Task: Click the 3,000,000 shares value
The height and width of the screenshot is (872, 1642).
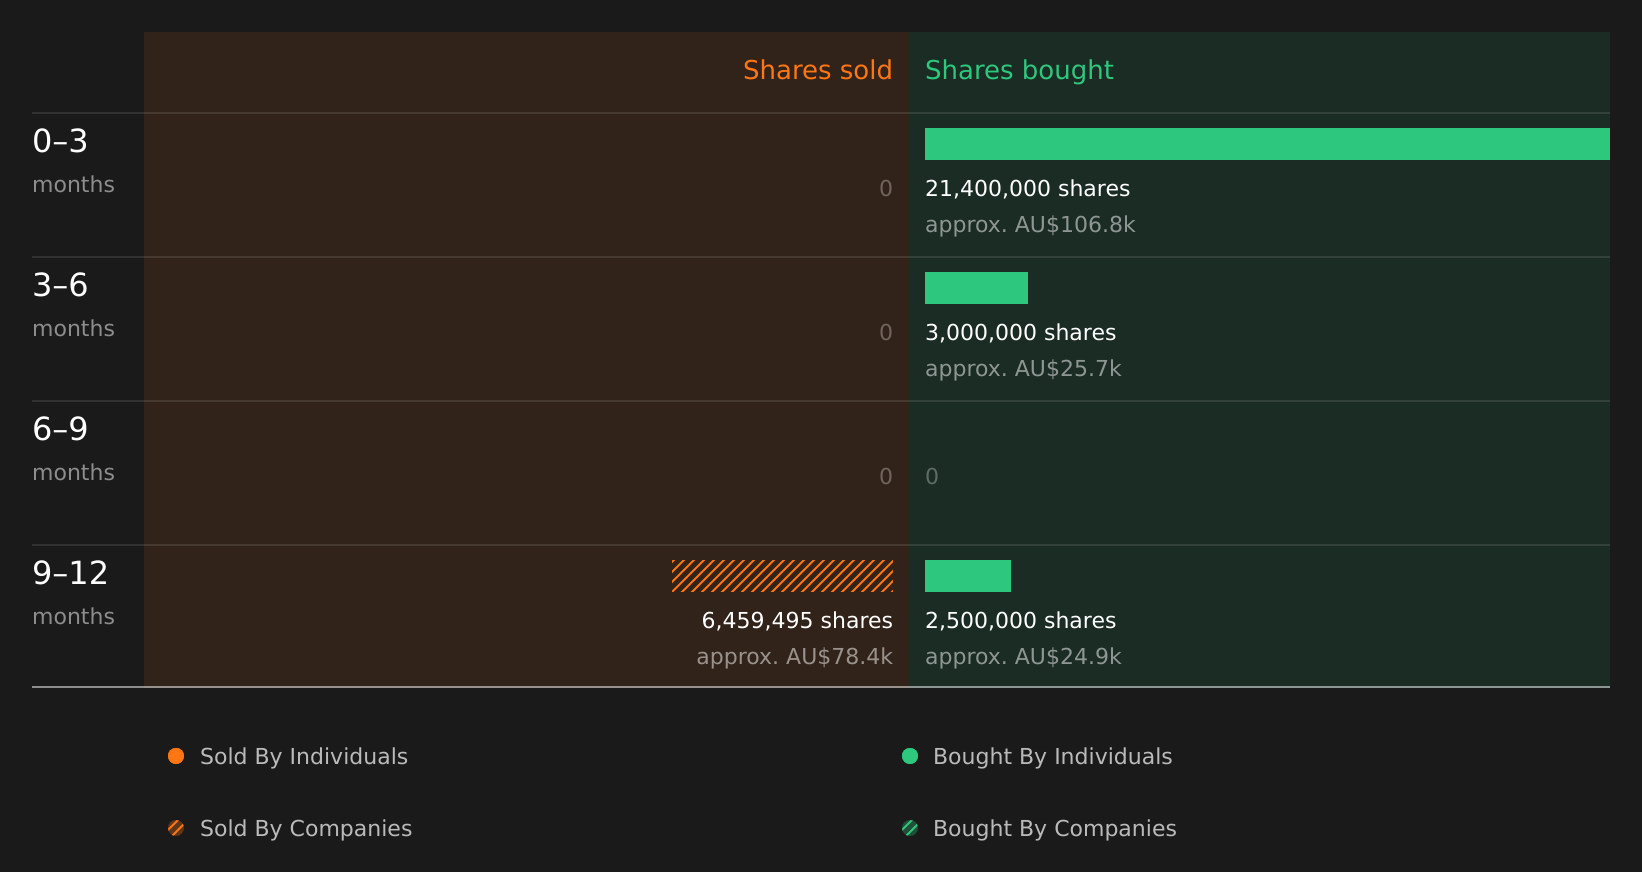Action: click(x=1020, y=333)
